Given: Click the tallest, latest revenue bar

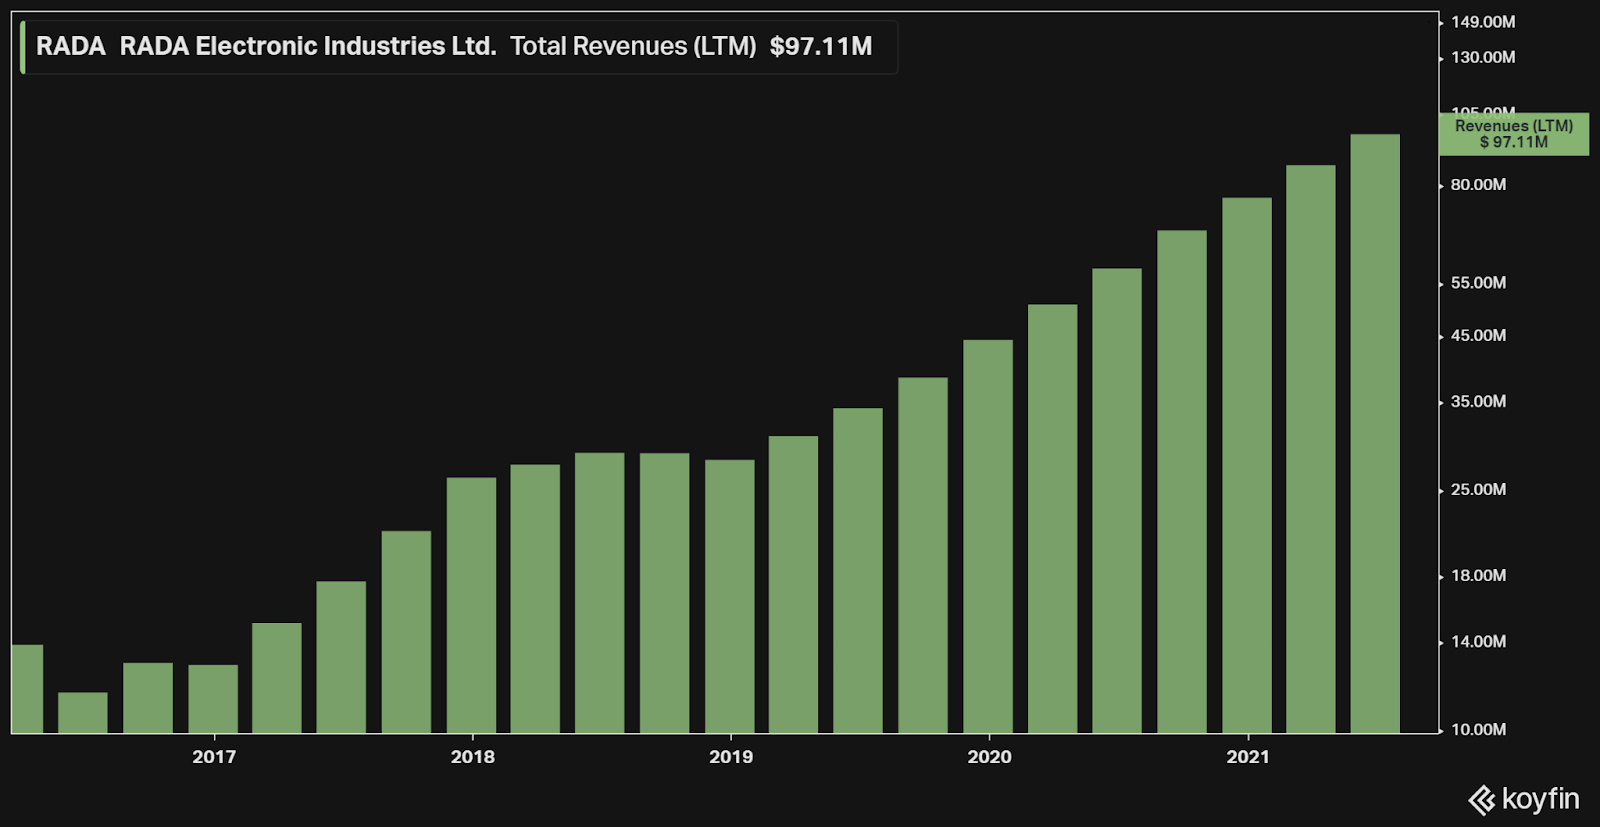Looking at the screenshot, I should 1375,434.
